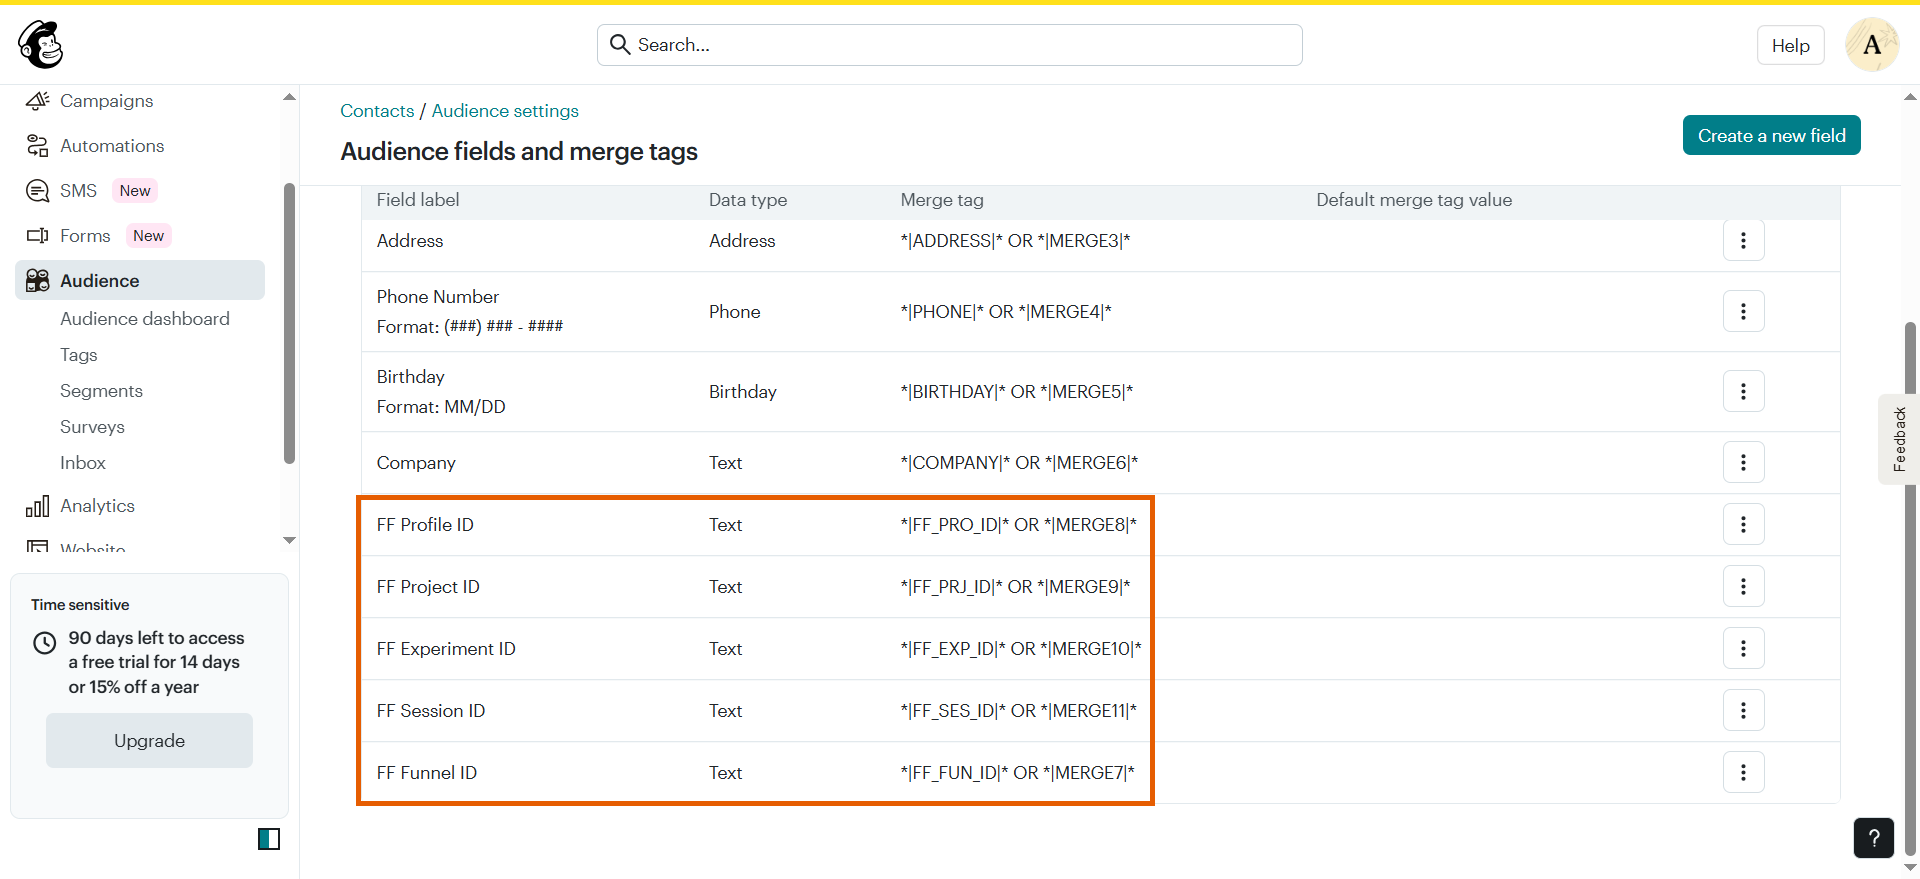Image resolution: width=1920 pixels, height=879 pixels.
Task: Click Create a new field button
Action: point(1771,136)
